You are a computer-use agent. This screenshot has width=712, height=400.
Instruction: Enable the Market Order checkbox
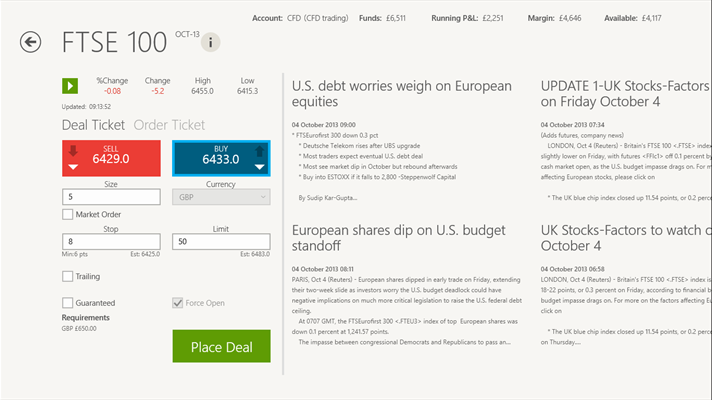(67, 214)
